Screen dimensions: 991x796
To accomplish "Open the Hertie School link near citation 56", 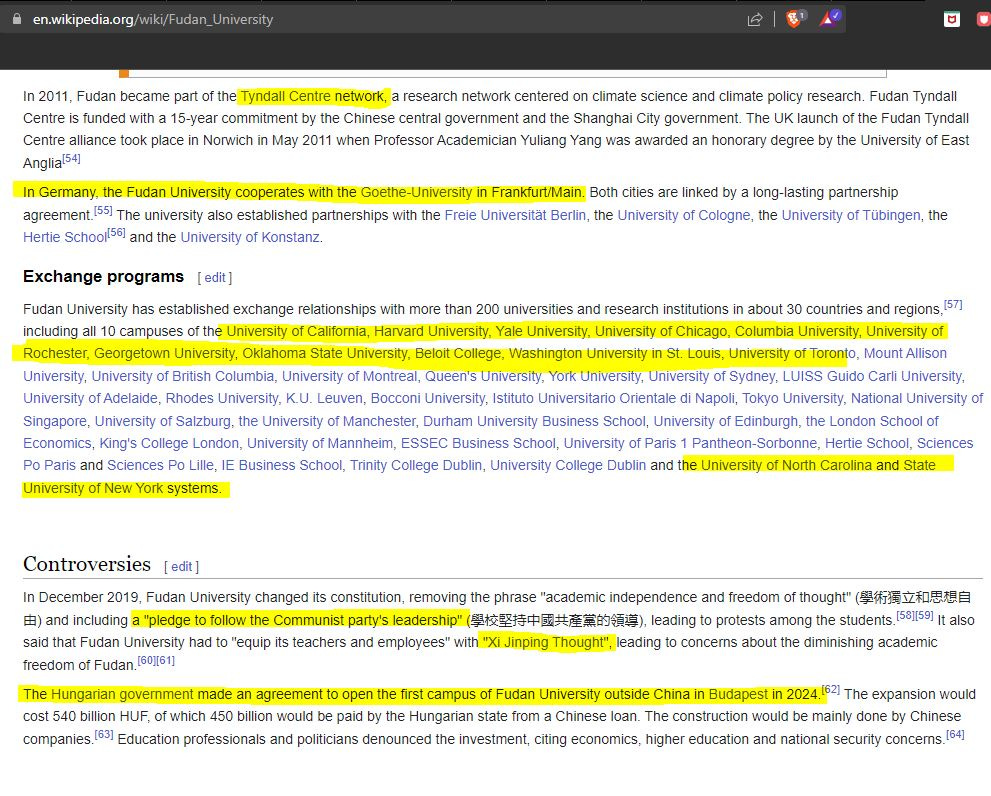I will pyautogui.click(x=64, y=237).
